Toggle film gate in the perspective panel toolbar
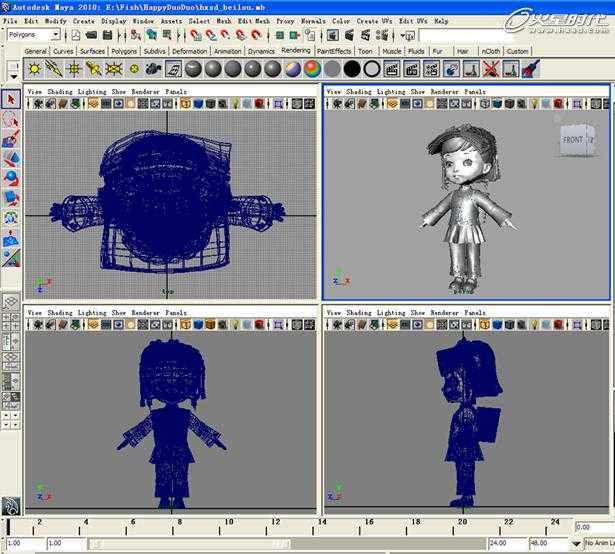Screen dimensions: 615x554 [404, 104]
